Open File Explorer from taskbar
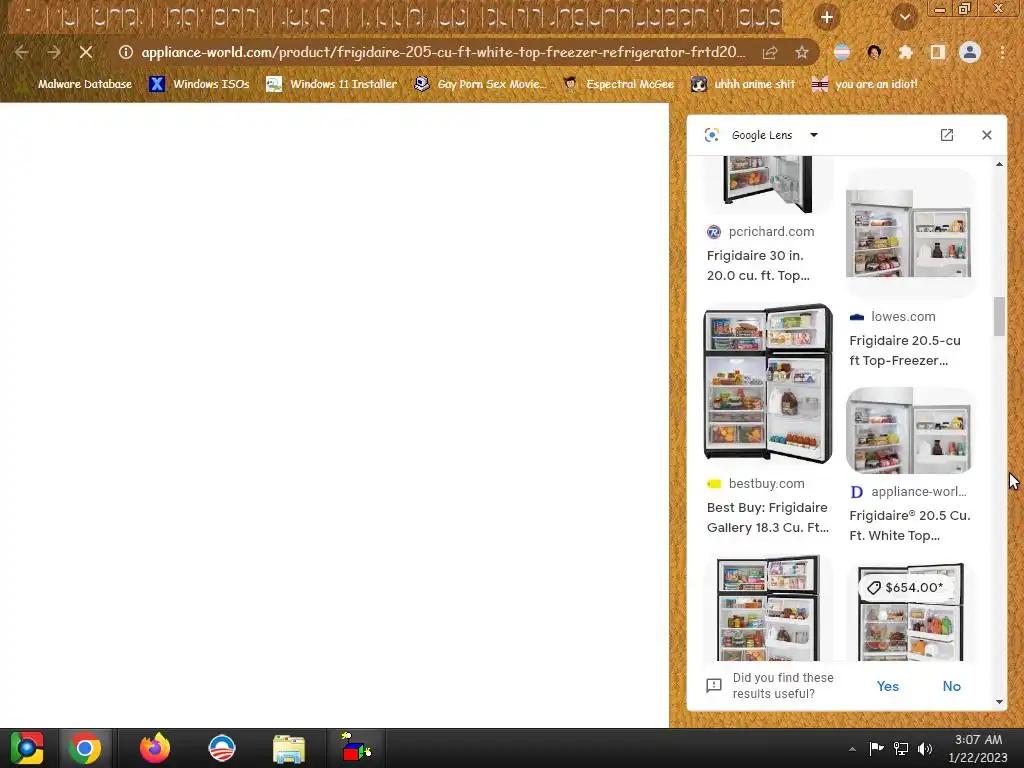Image resolution: width=1024 pixels, height=768 pixels. pos(288,748)
